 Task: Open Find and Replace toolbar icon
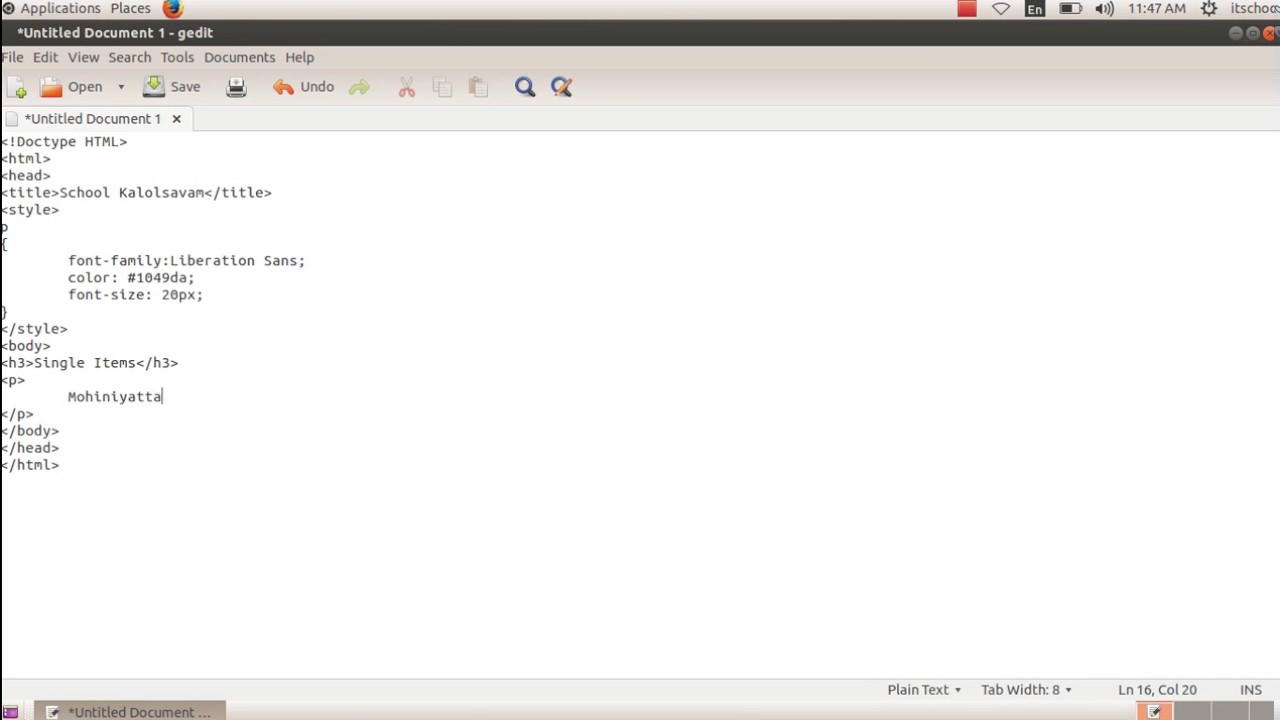pos(561,88)
